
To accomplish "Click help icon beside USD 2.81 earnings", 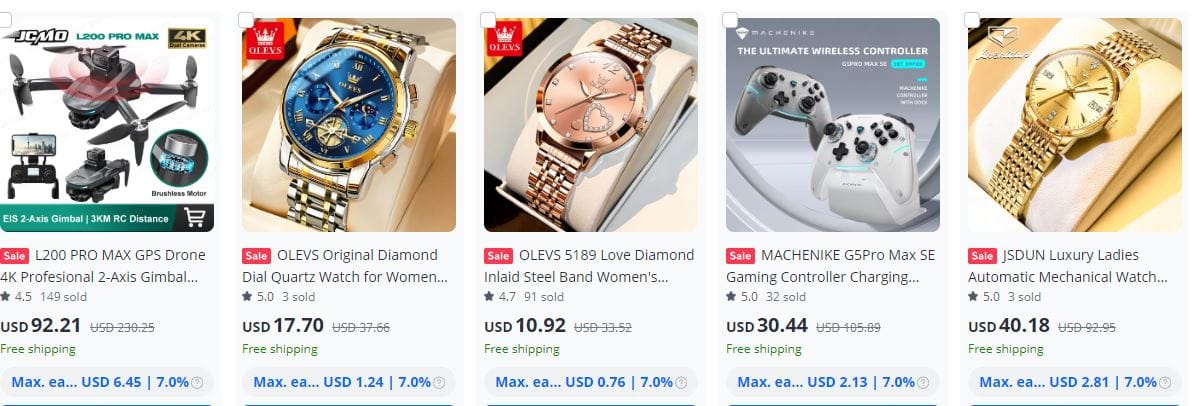I will coord(1165,382).
